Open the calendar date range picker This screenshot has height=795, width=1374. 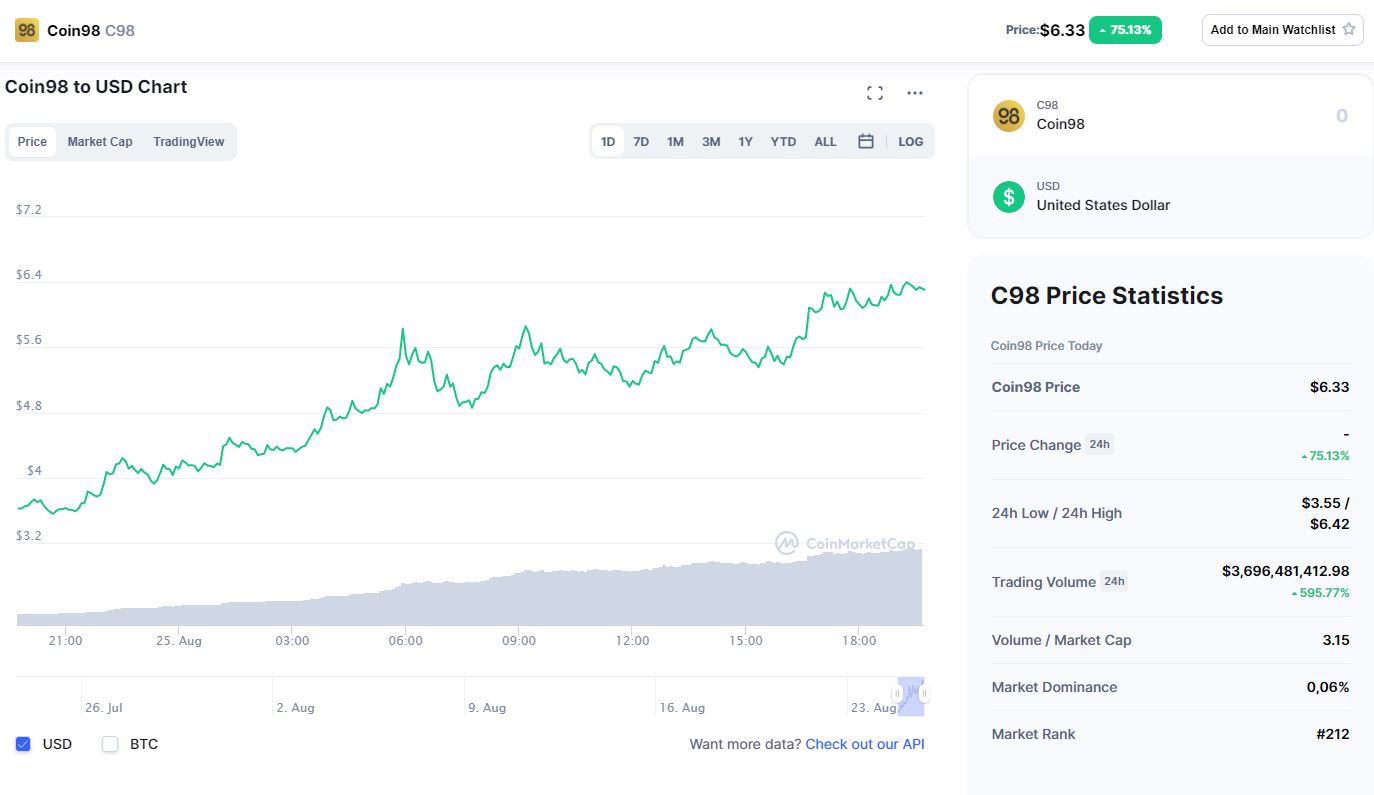(x=866, y=142)
